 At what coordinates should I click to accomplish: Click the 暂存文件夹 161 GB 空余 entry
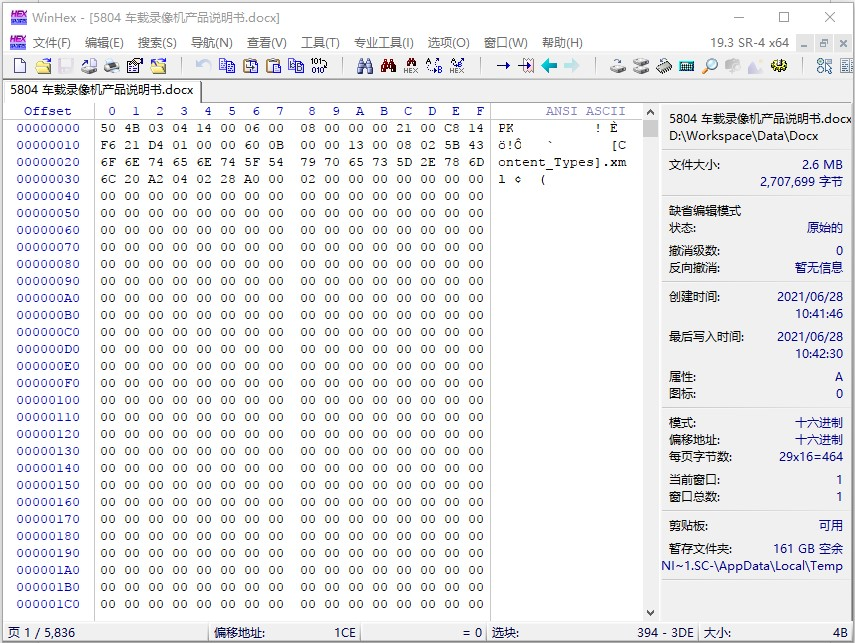coord(756,549)
